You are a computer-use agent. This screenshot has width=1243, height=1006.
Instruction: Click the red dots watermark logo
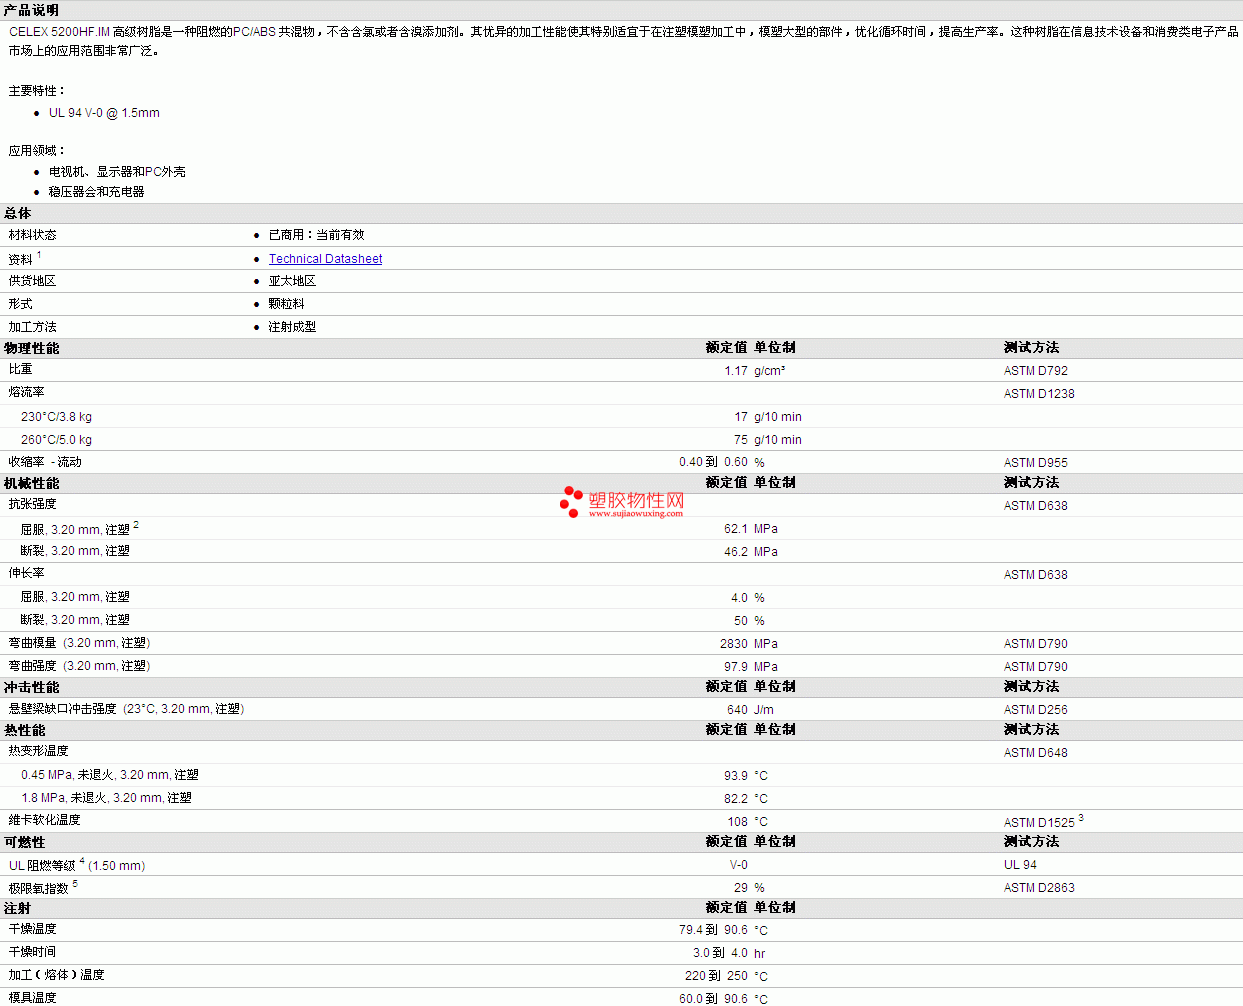click(571, 501)
